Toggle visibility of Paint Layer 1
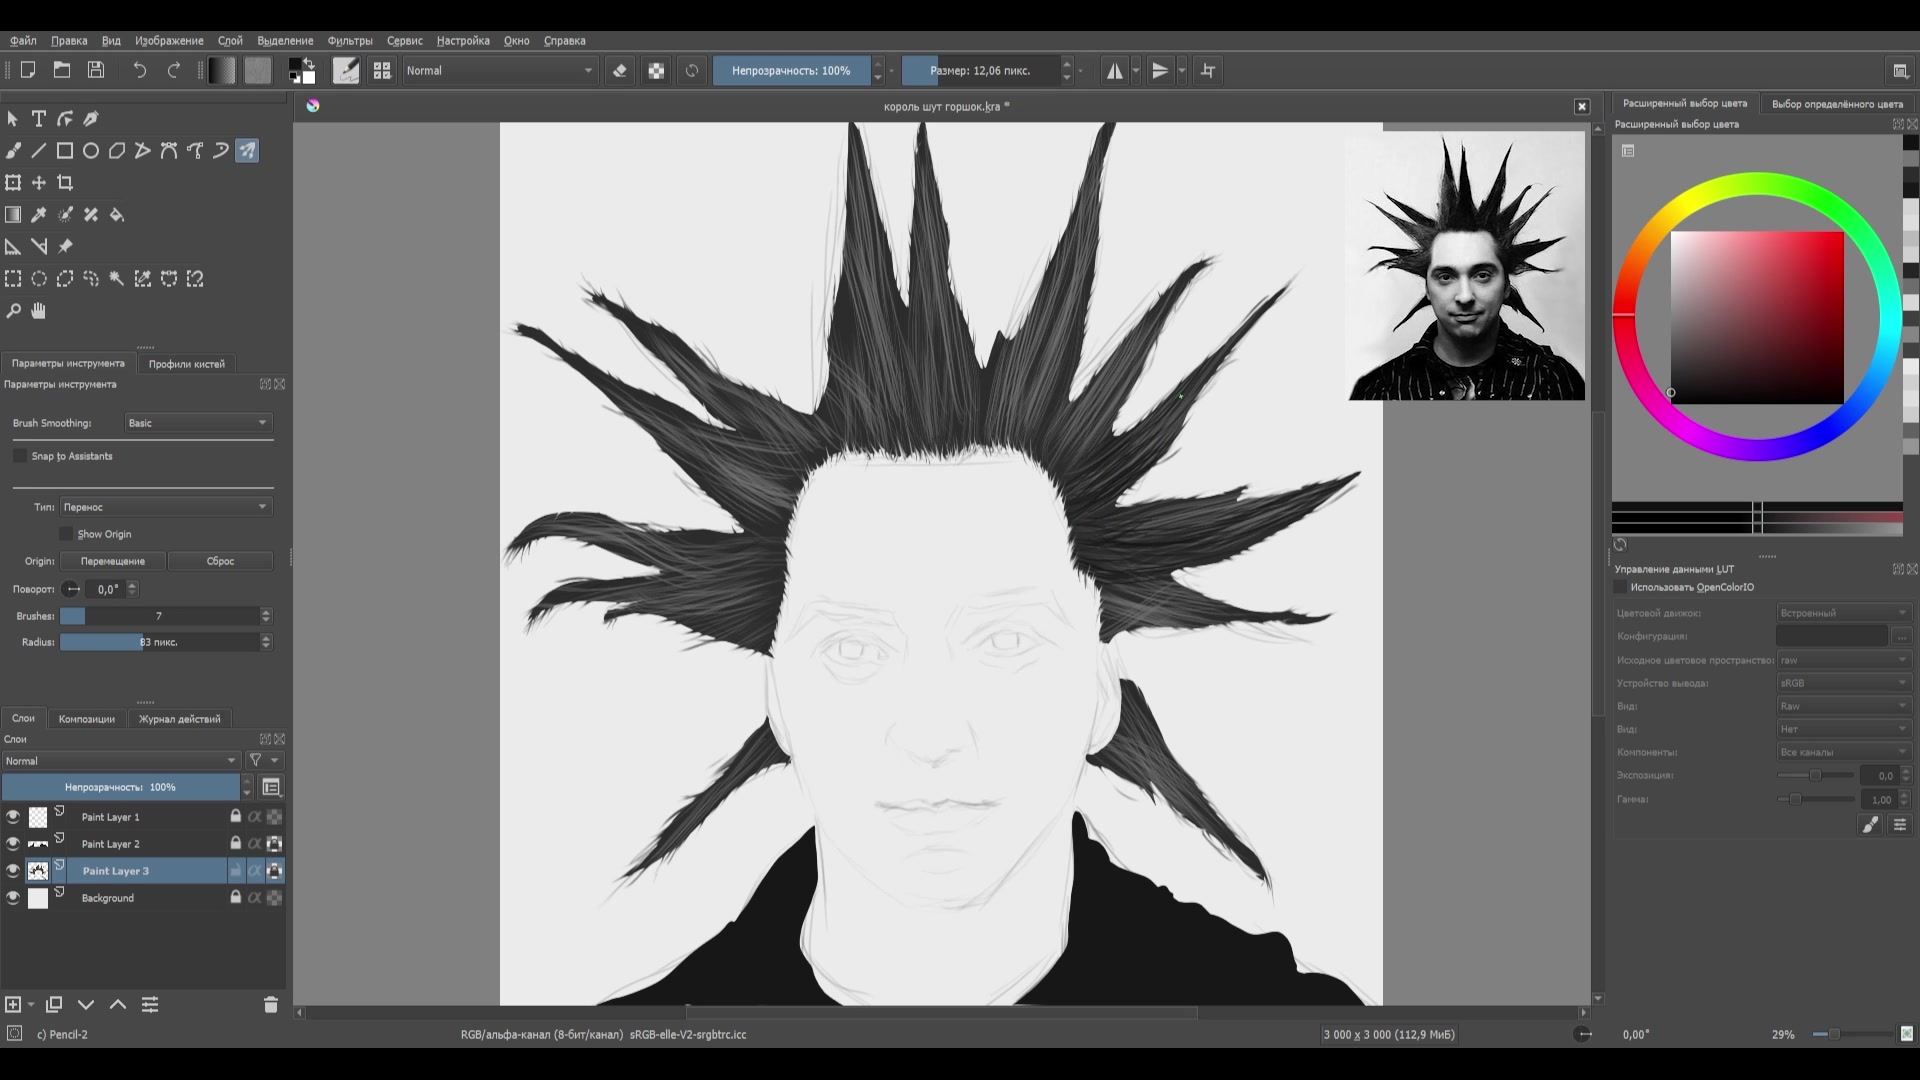The width and height of the screenshot is (1920, 1080). [12, 816]
